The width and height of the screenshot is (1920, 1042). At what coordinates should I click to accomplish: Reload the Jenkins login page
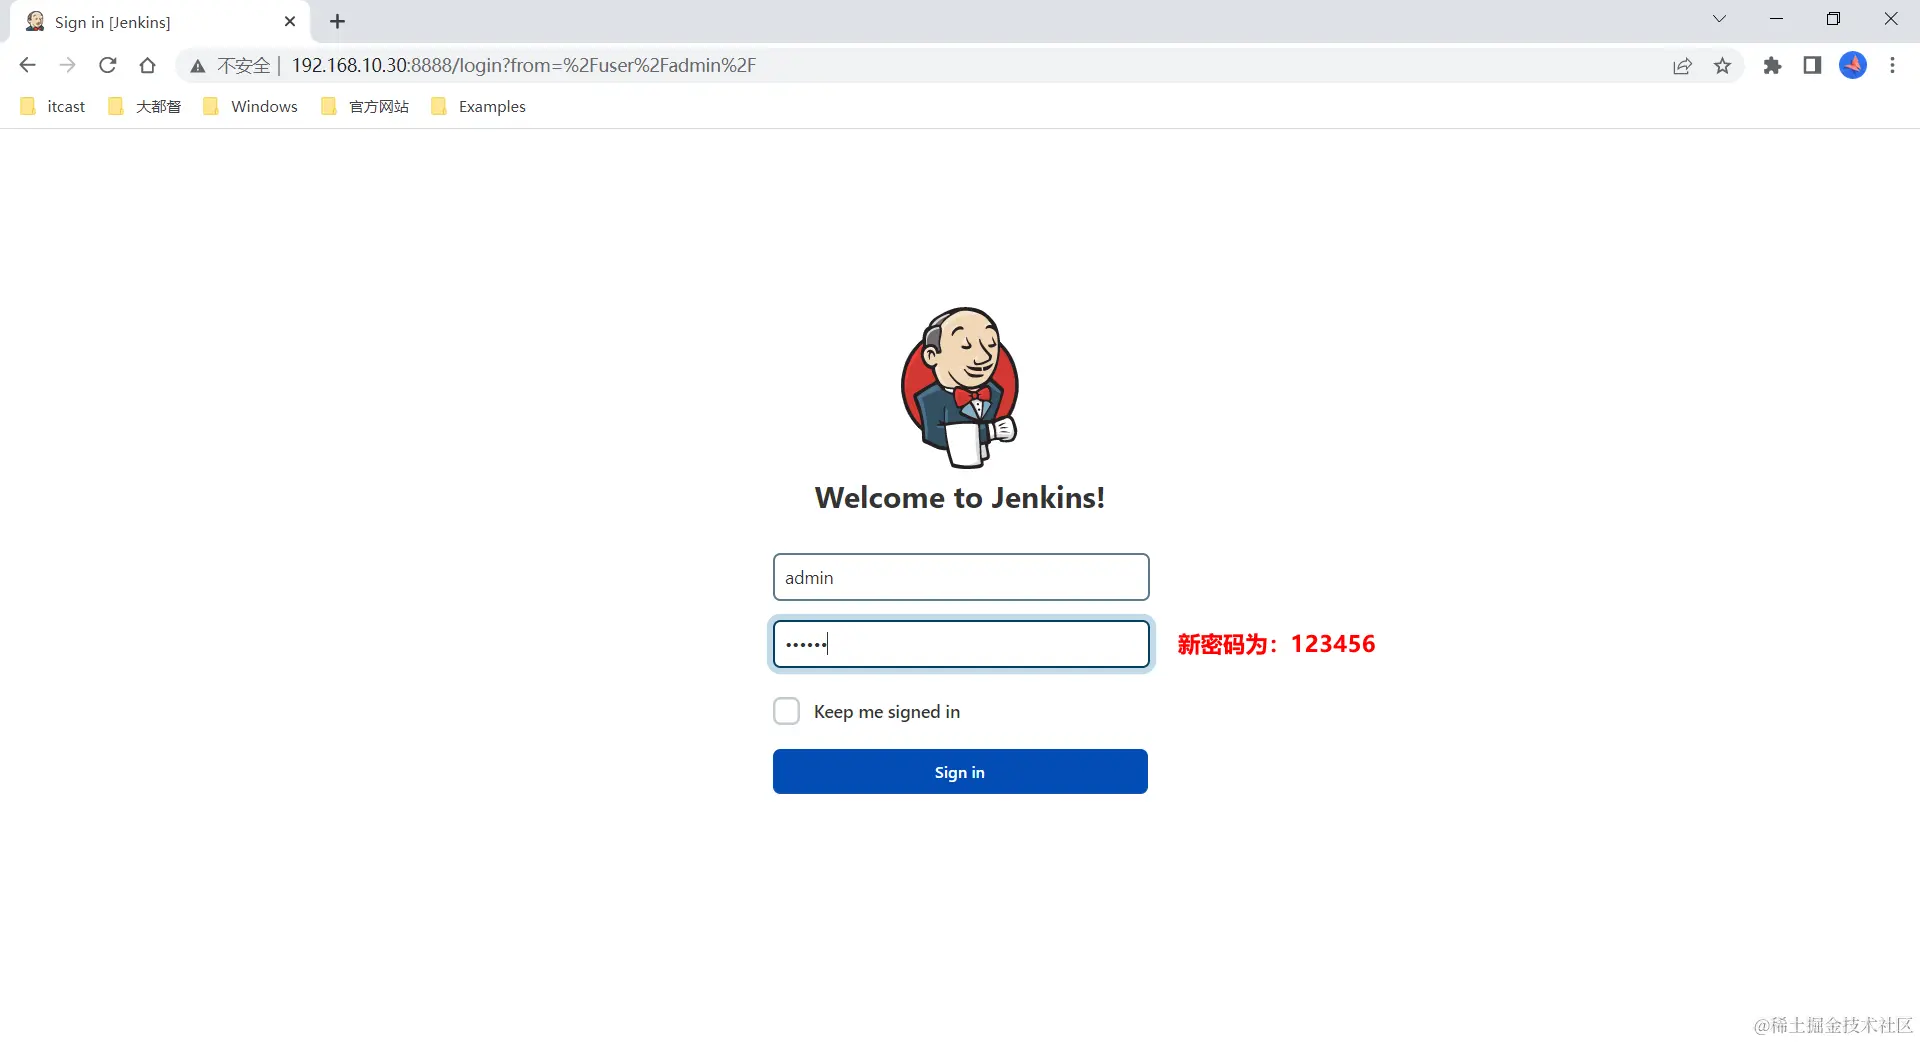(108, 65)
